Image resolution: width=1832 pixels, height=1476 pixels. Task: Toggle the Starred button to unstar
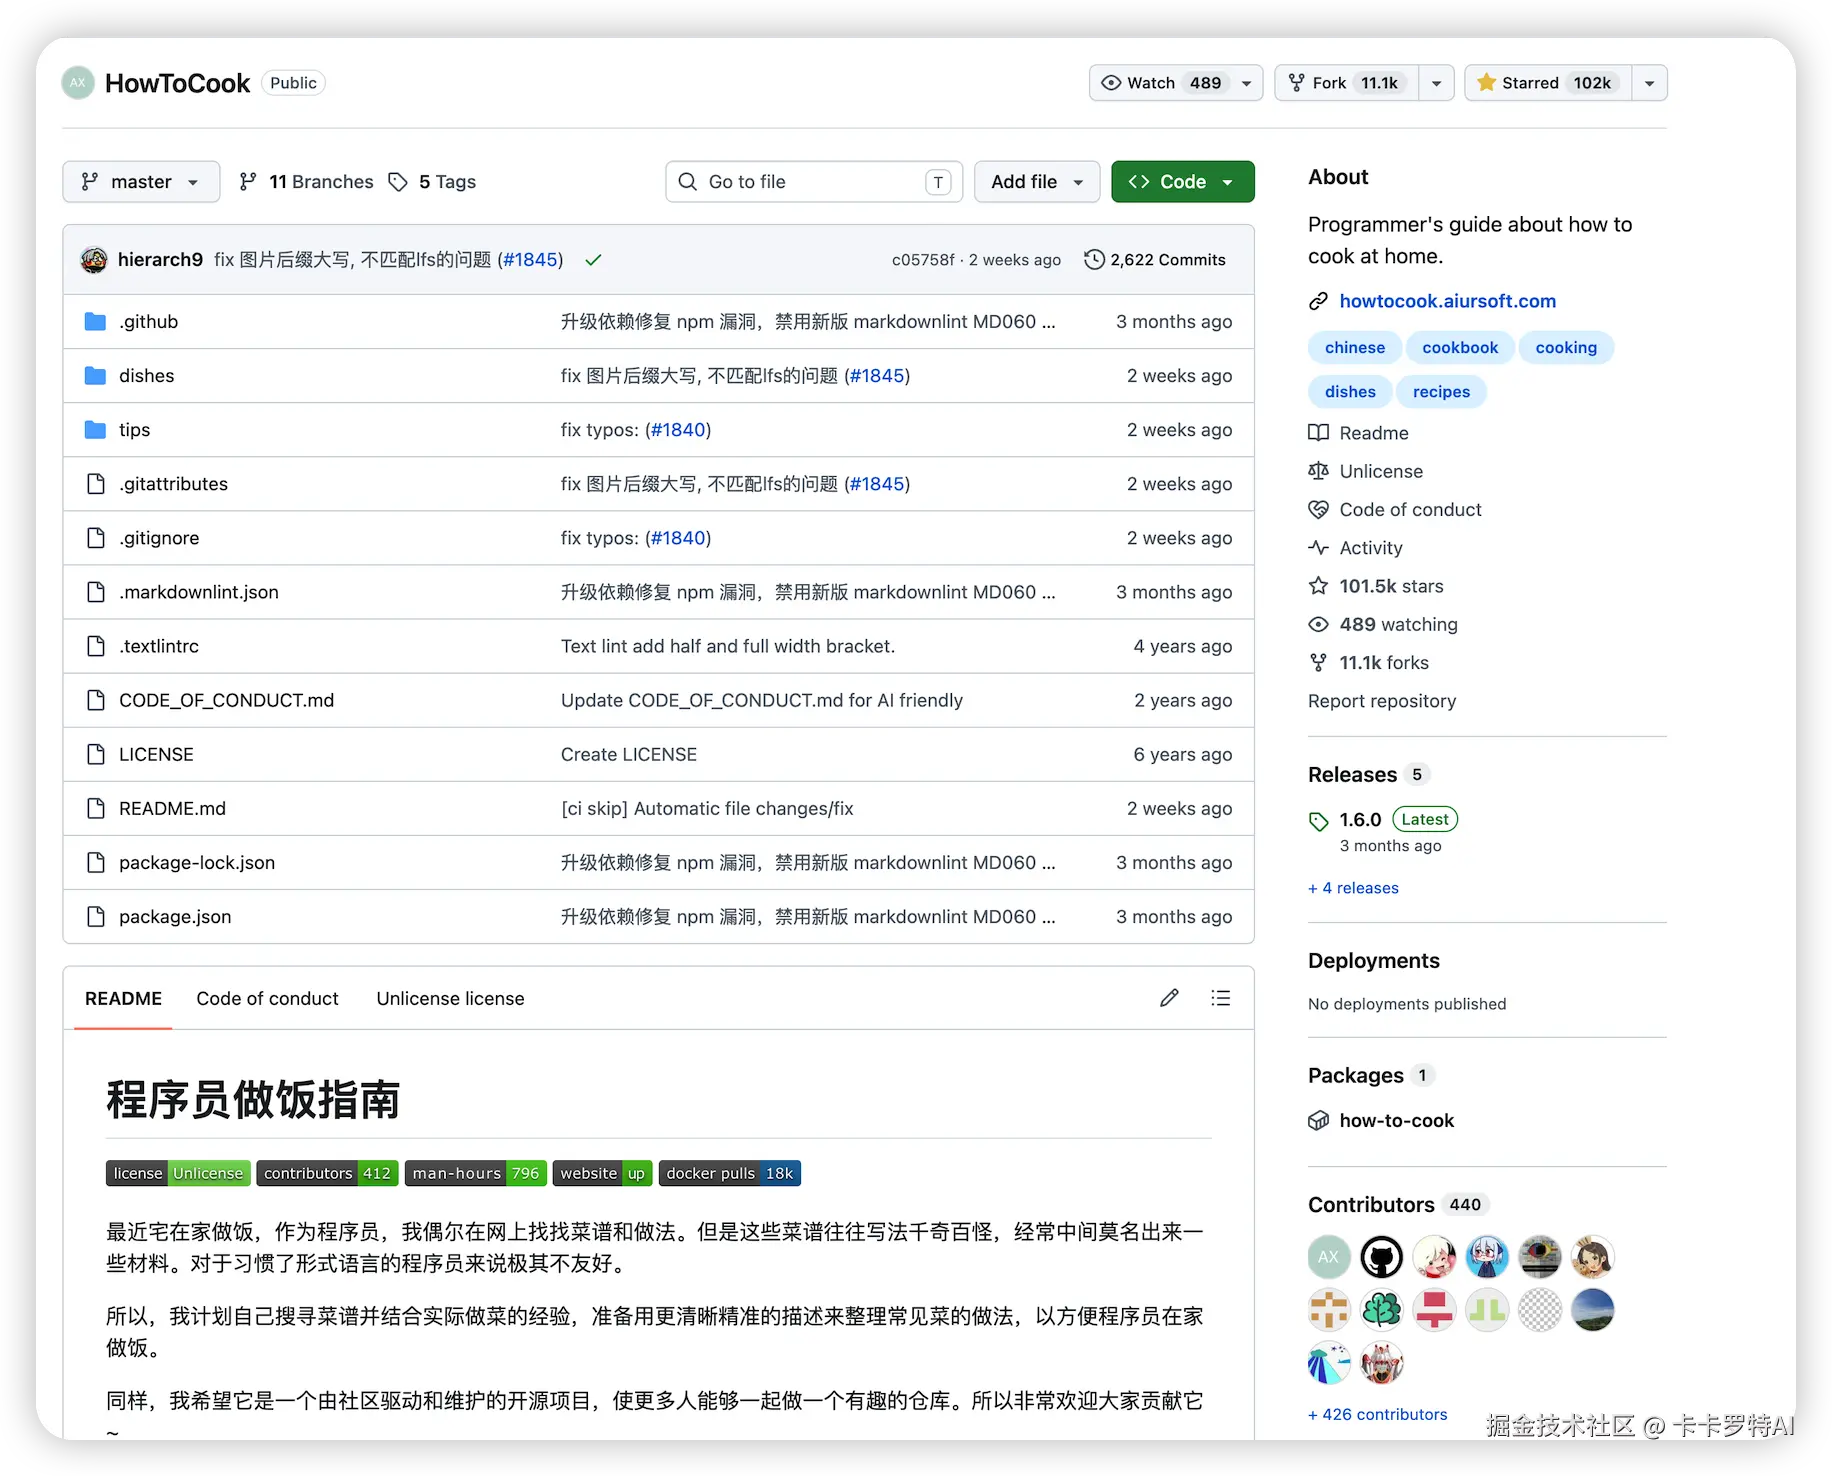click(x=1547, y=83)
